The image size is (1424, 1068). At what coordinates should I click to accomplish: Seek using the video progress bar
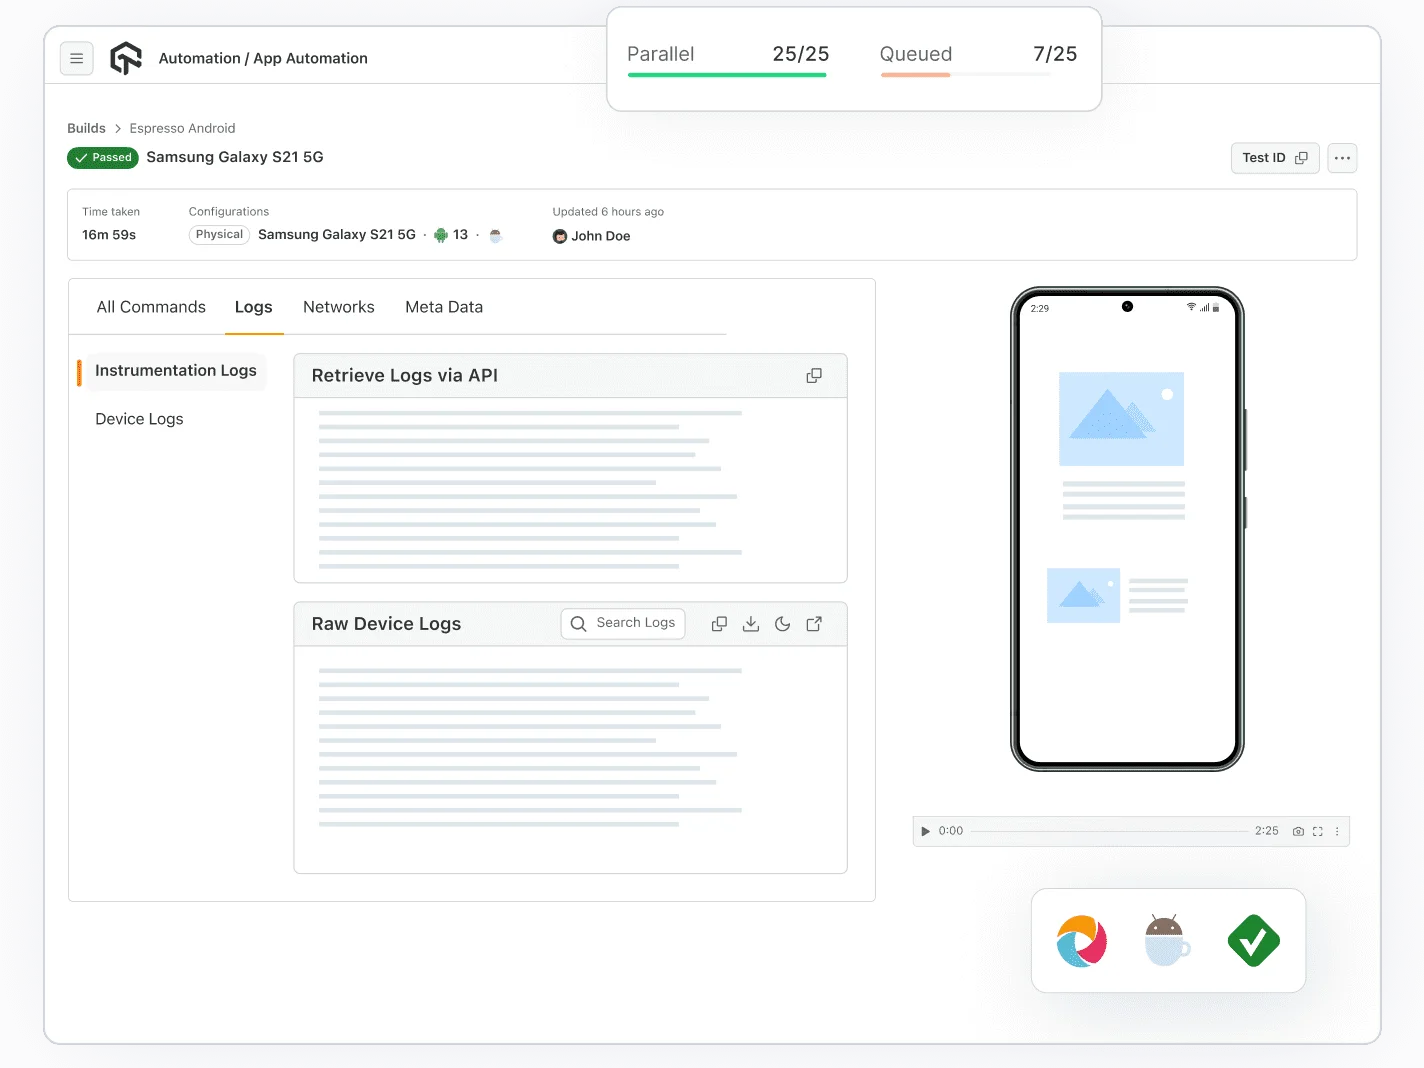[x=1110, y=831]
